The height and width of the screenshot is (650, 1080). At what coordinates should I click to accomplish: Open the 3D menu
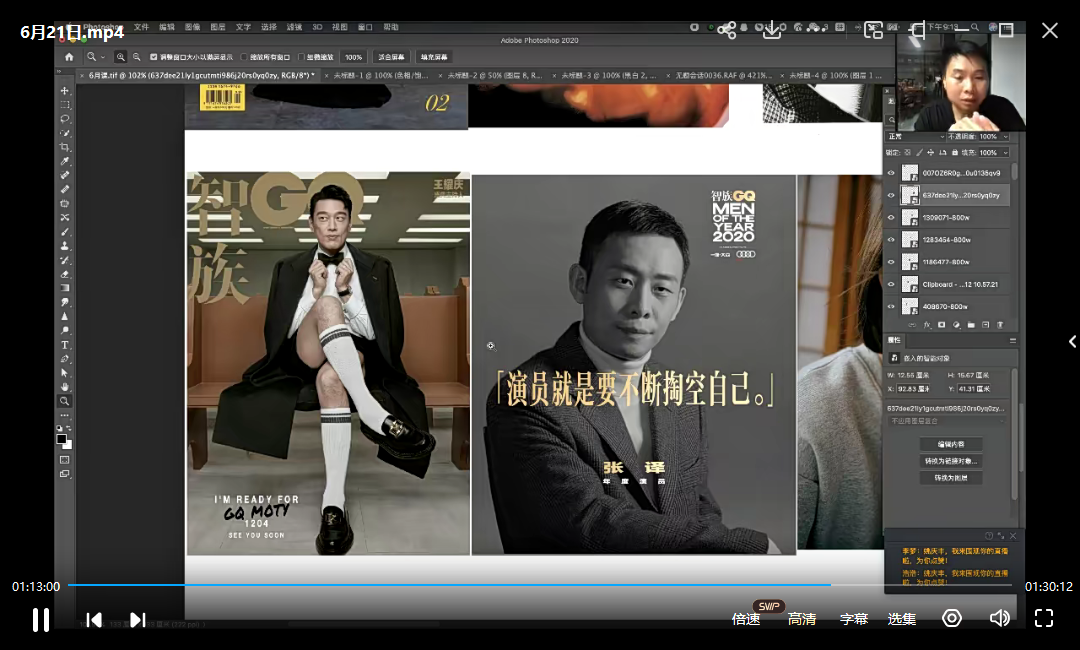click(x=317, y=27)
